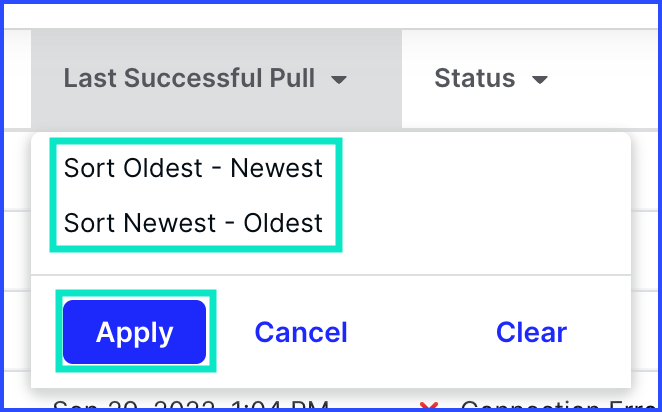The height and width of the screenshot is (412, 662).
Task: Select the Last Successful Pull column header
Action: pos(189,79)
